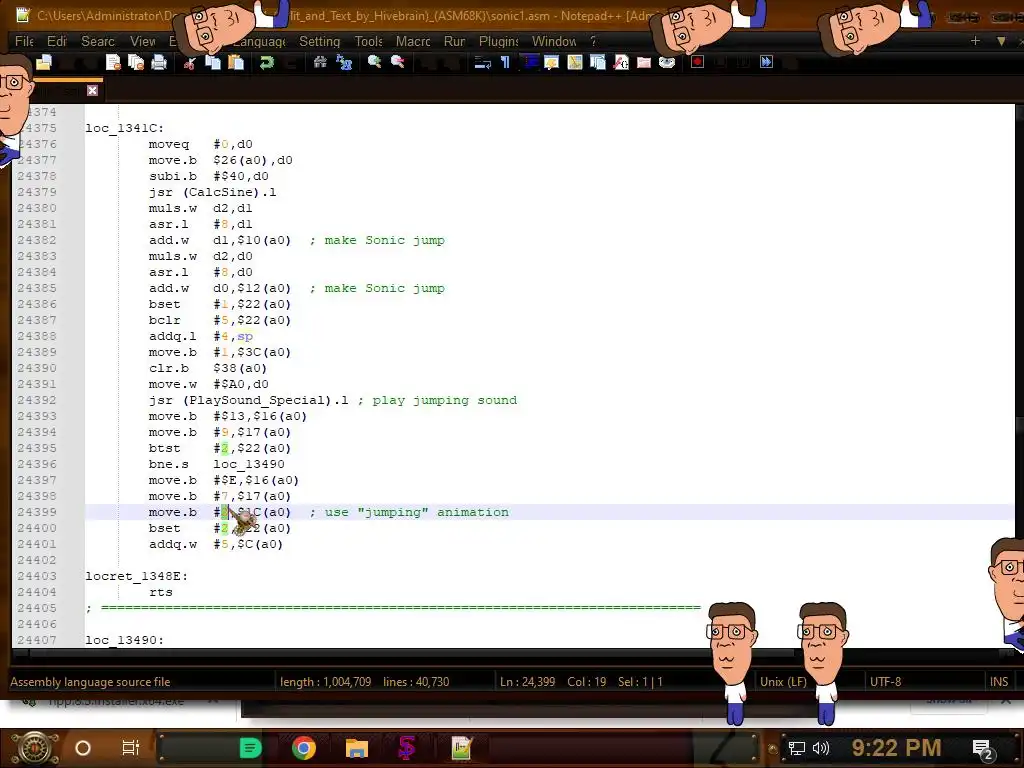The height and width of the screenshot is (768, 1024).
Task: Zoom out with the magnifier minus icon
Action: (397, 63)
